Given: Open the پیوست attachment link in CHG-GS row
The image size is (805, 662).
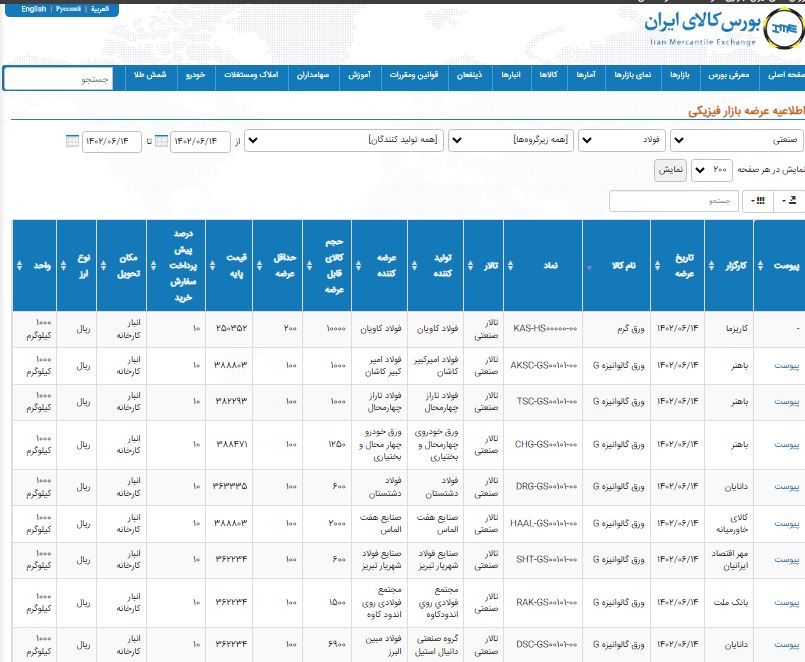Looking at the screenshot, I should point(787,445).
